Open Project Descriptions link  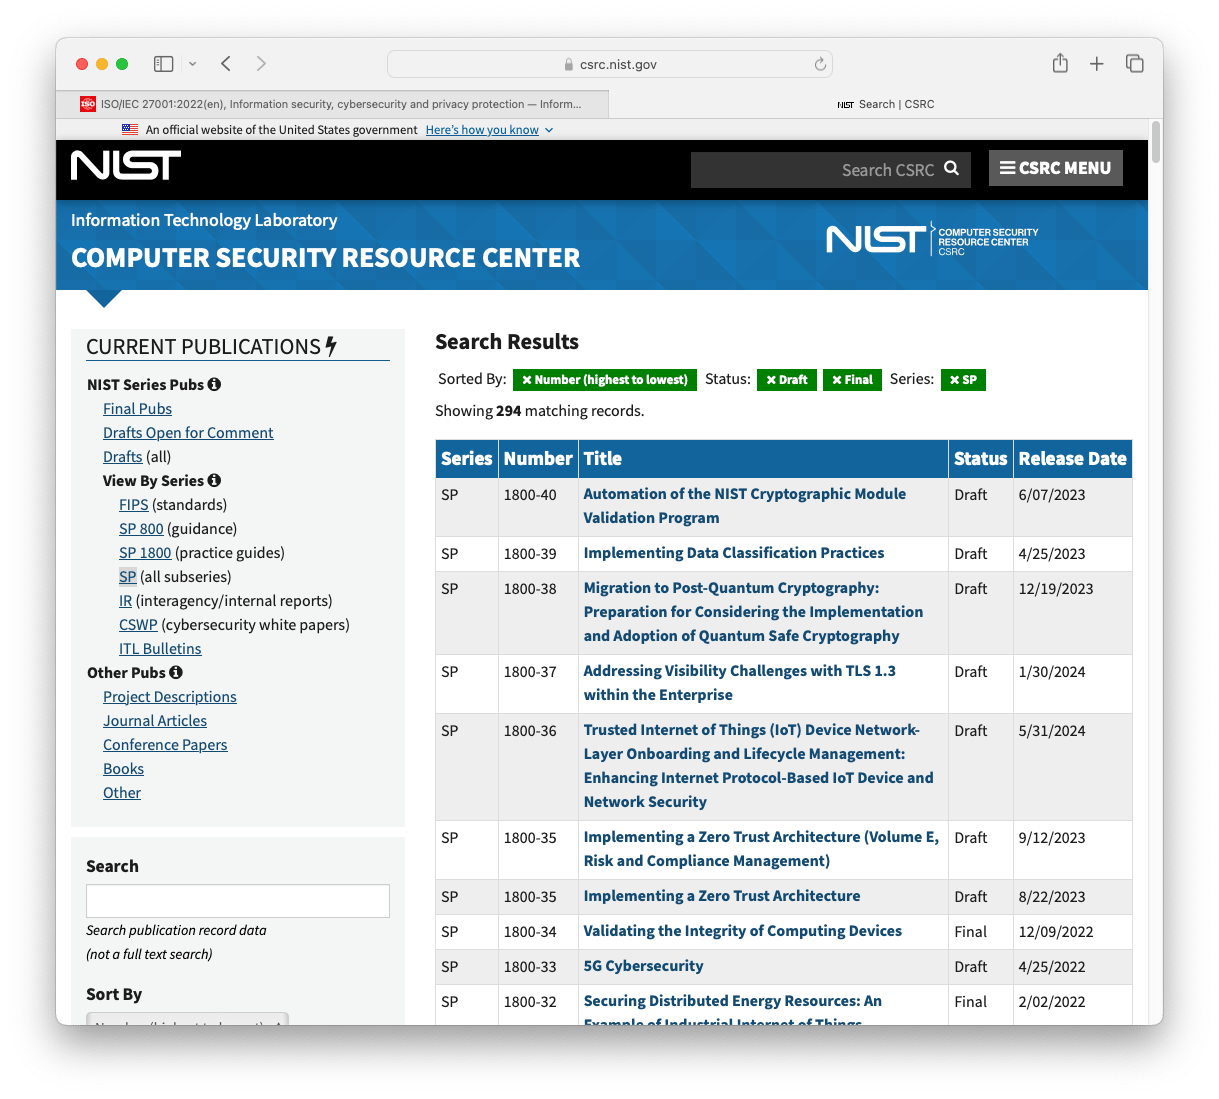(x=170, y=697)
